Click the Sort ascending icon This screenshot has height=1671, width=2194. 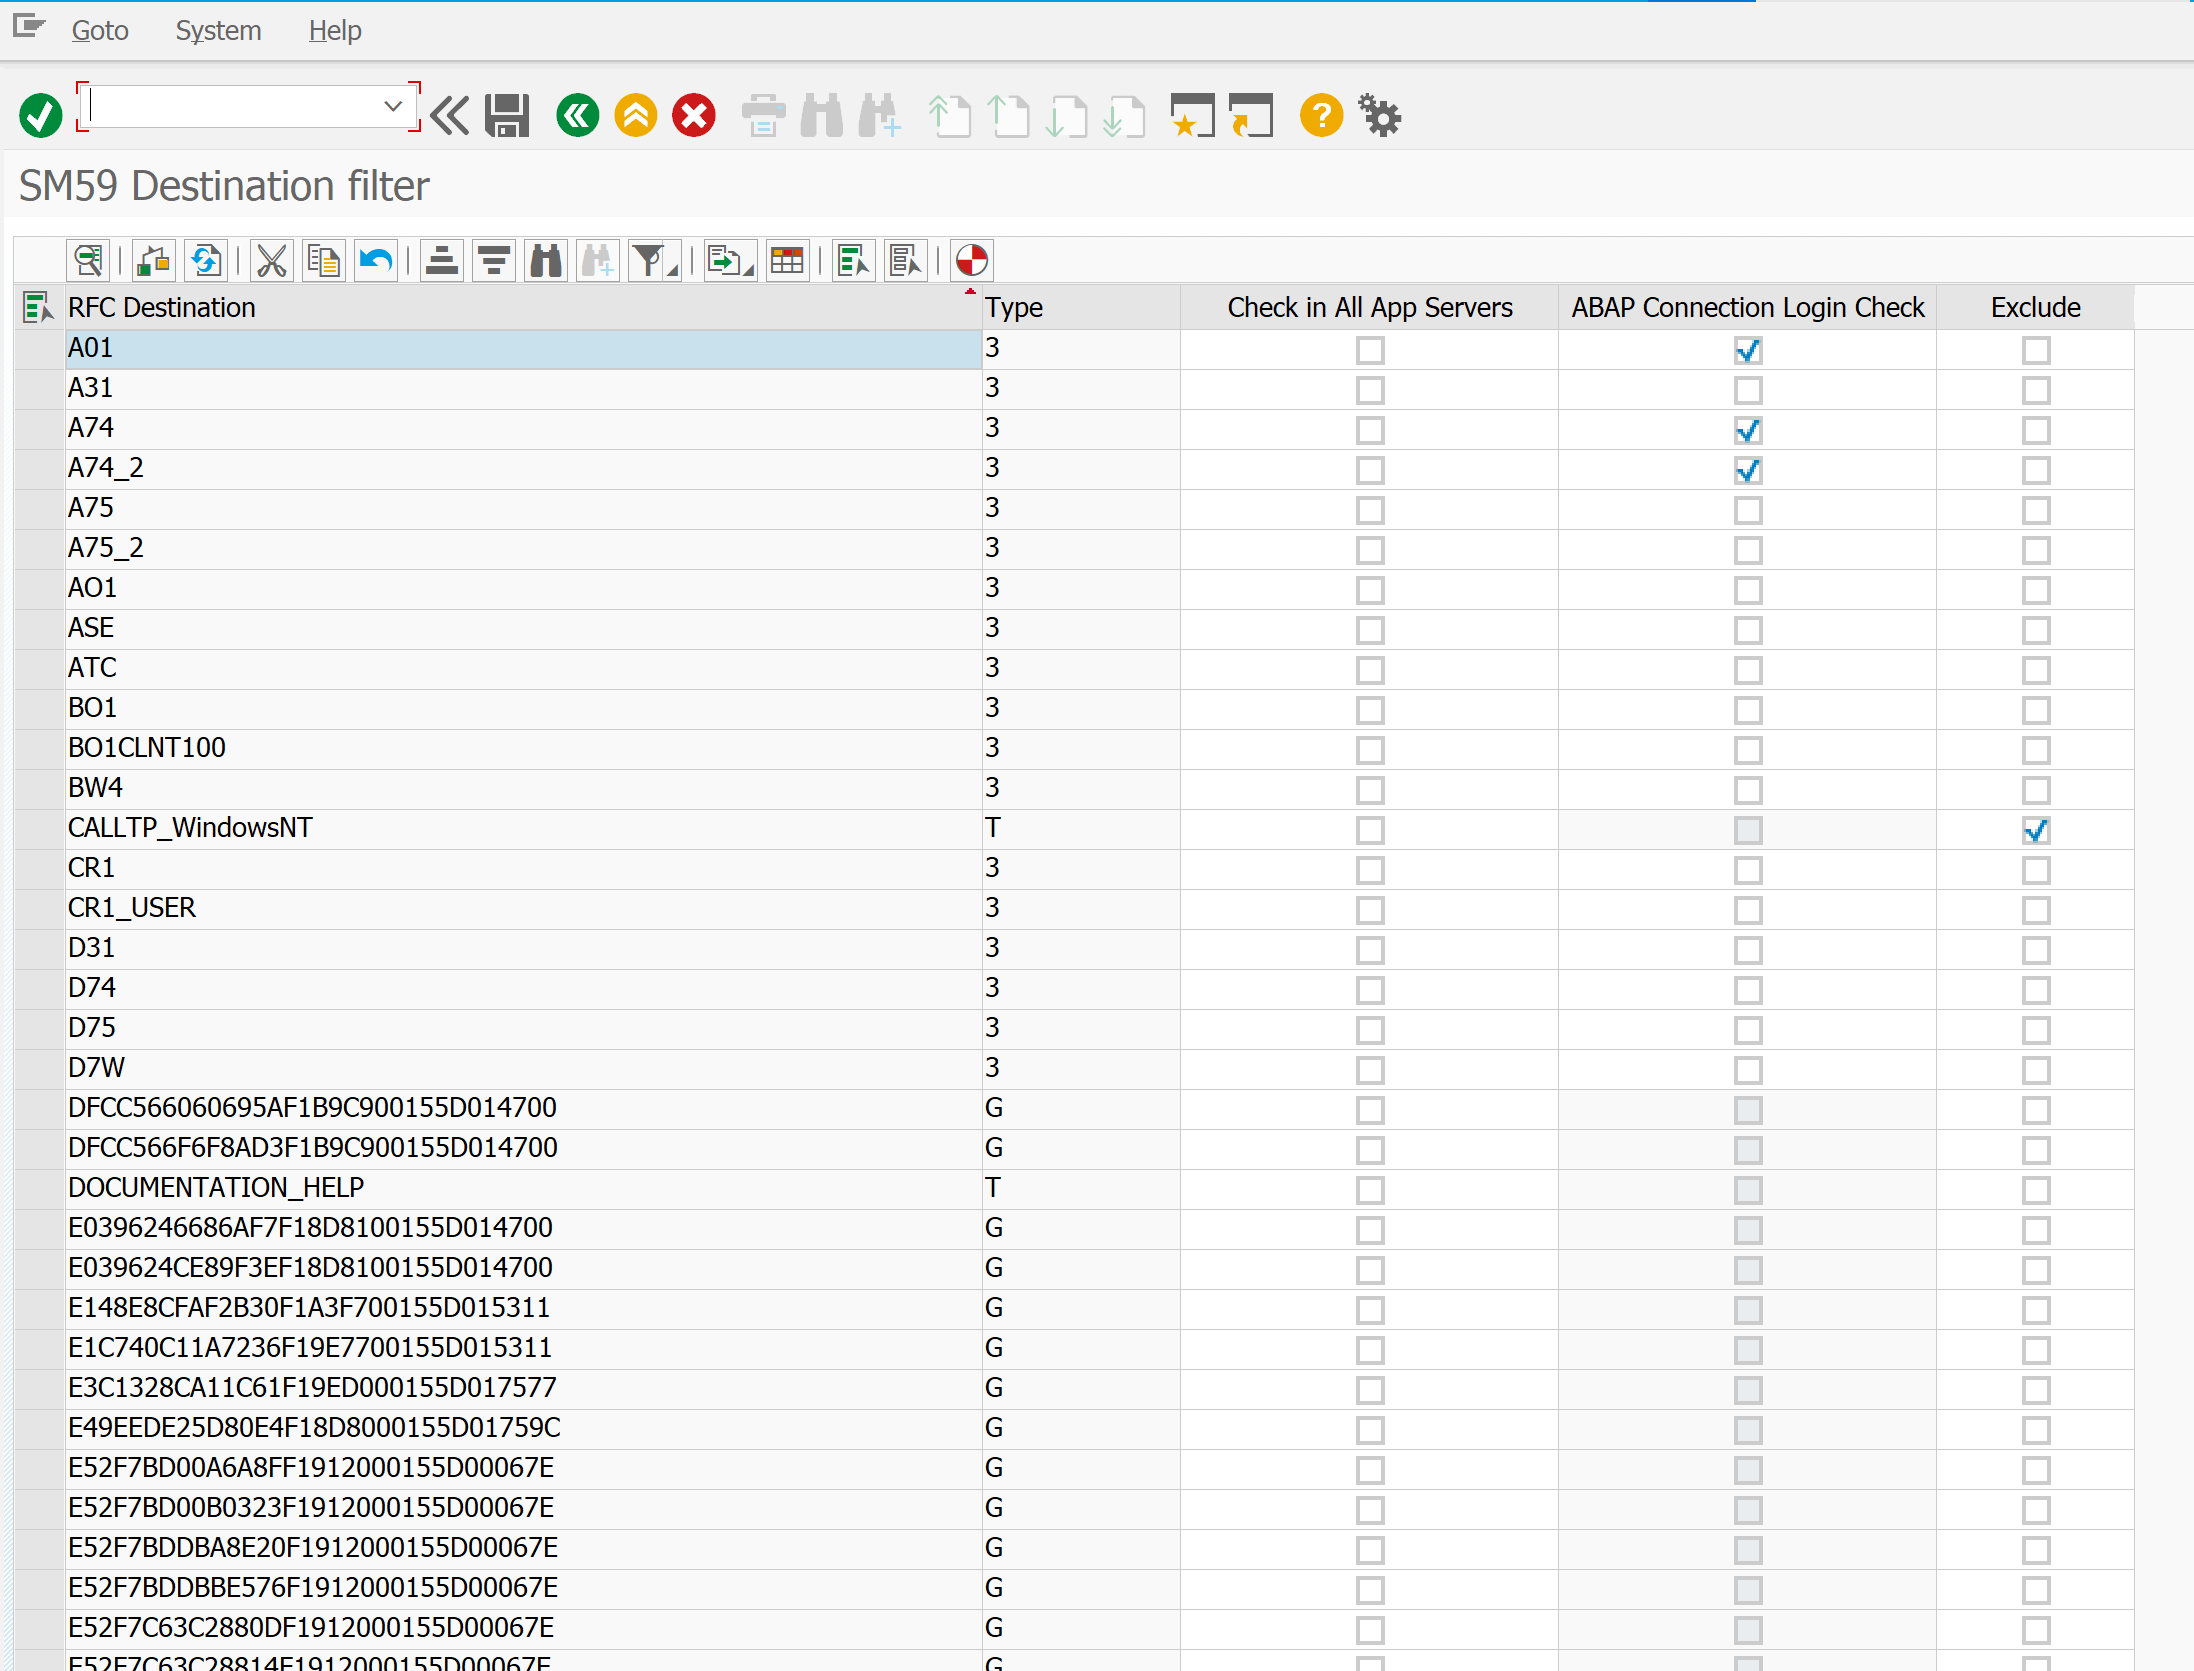click(441, 261)
